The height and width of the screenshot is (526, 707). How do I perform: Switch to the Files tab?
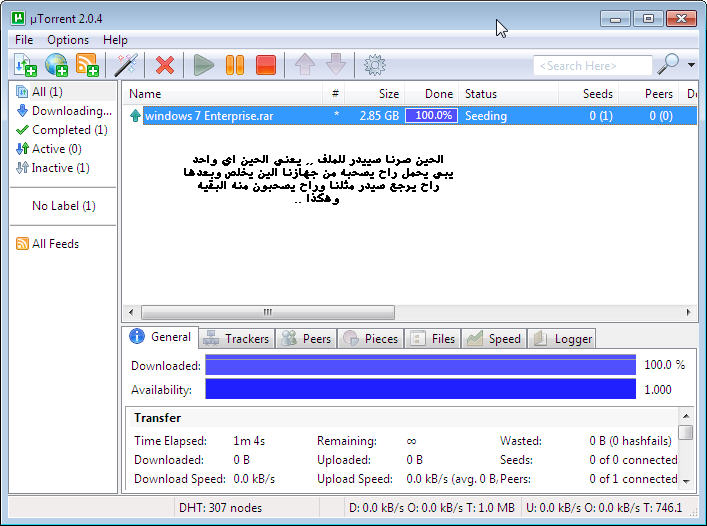point(432,338)
